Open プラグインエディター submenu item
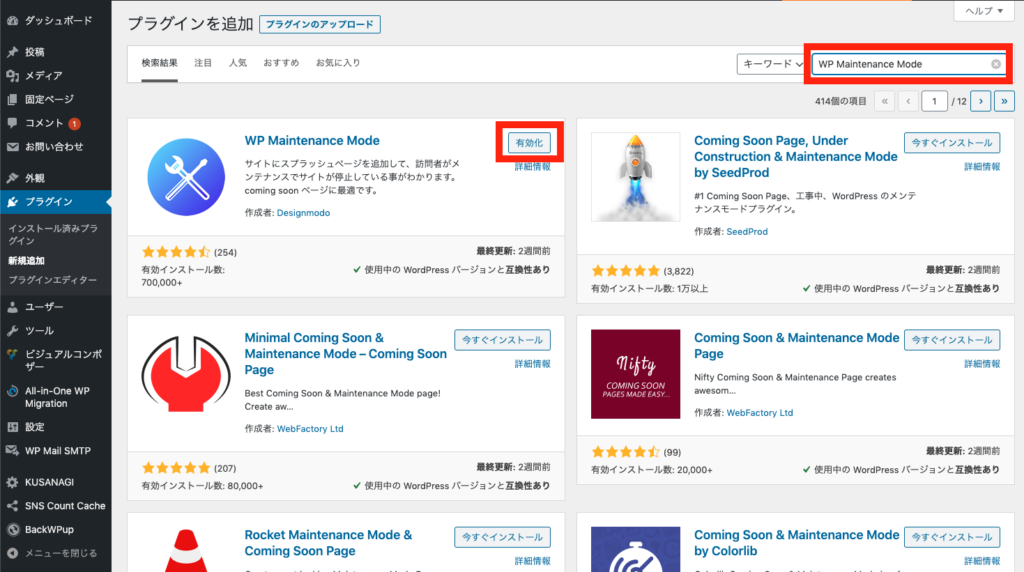Screen dimensions: 1024x572 point(52,280)
